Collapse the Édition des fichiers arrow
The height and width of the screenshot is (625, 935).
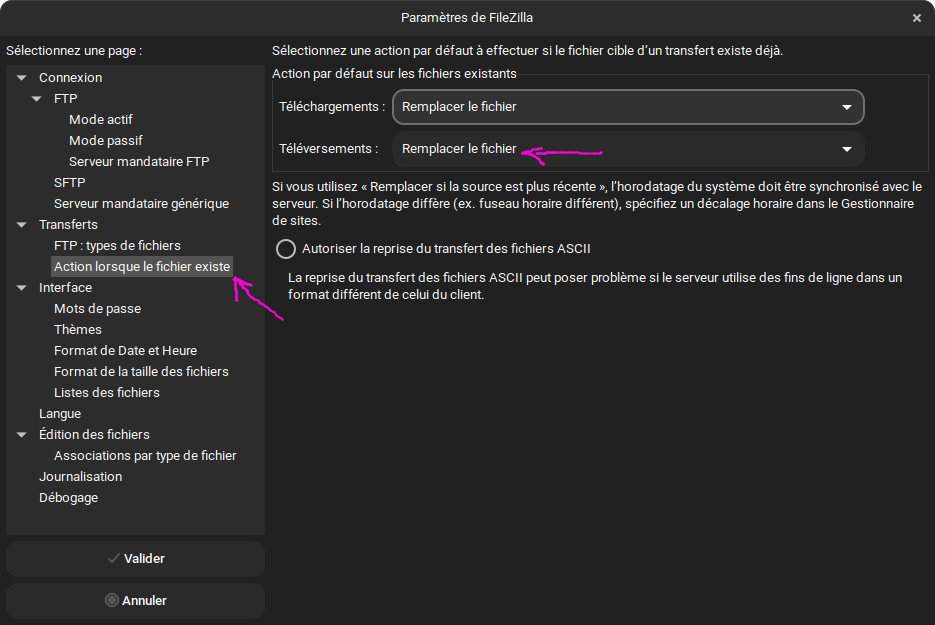pyautogui.click(x=22, y=435)
